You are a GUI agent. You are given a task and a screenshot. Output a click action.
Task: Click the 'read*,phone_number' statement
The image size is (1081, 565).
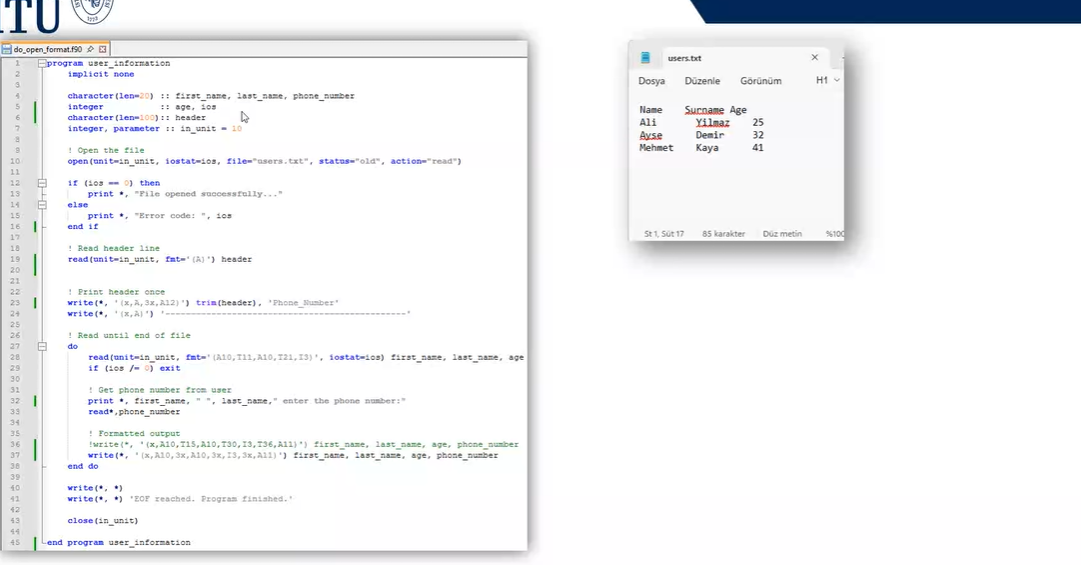pyautogui.click(x=134, y=411)
